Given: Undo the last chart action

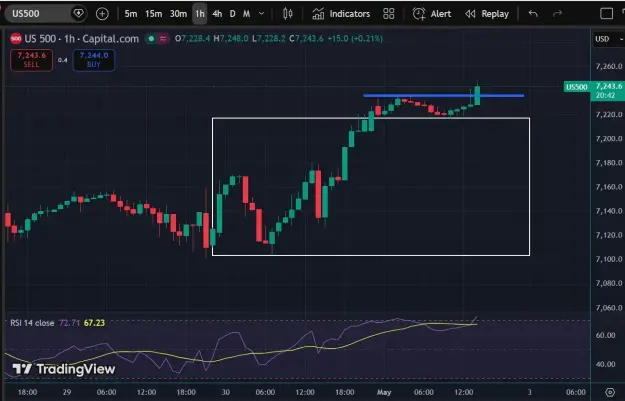Looking at the screenshot, I should (533, 14).
